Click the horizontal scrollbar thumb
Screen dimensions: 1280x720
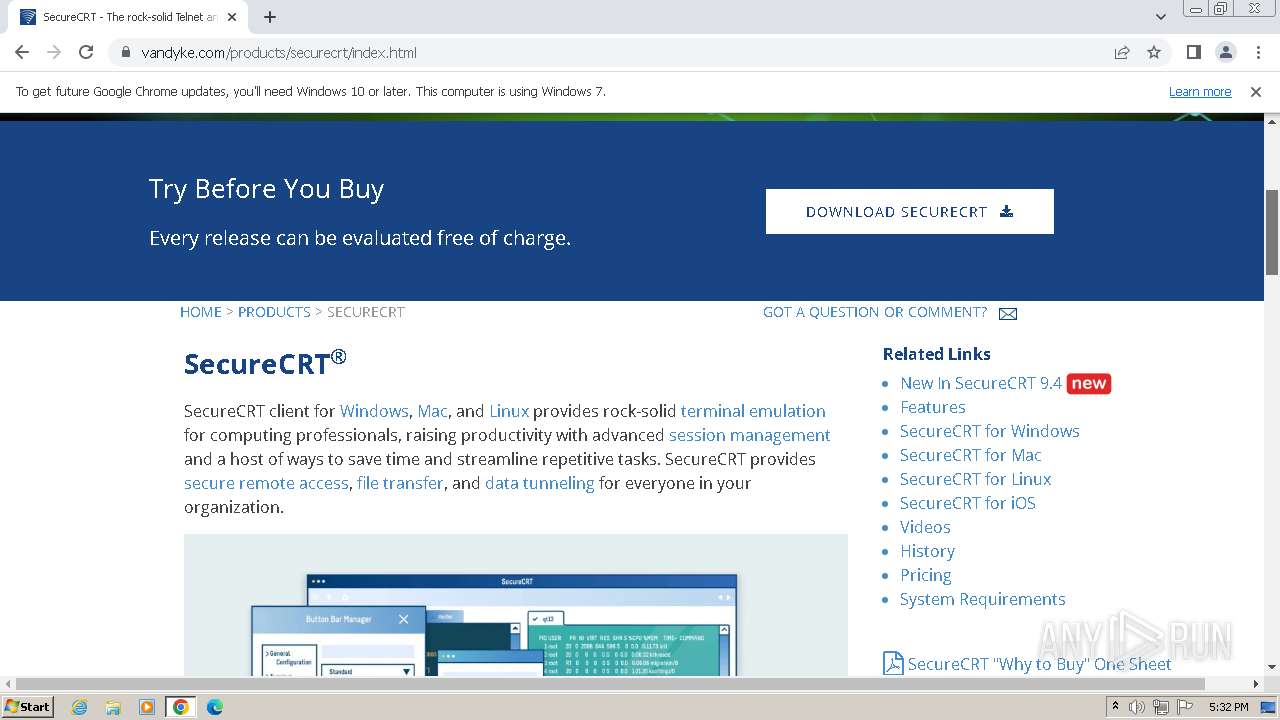[610, 684]
